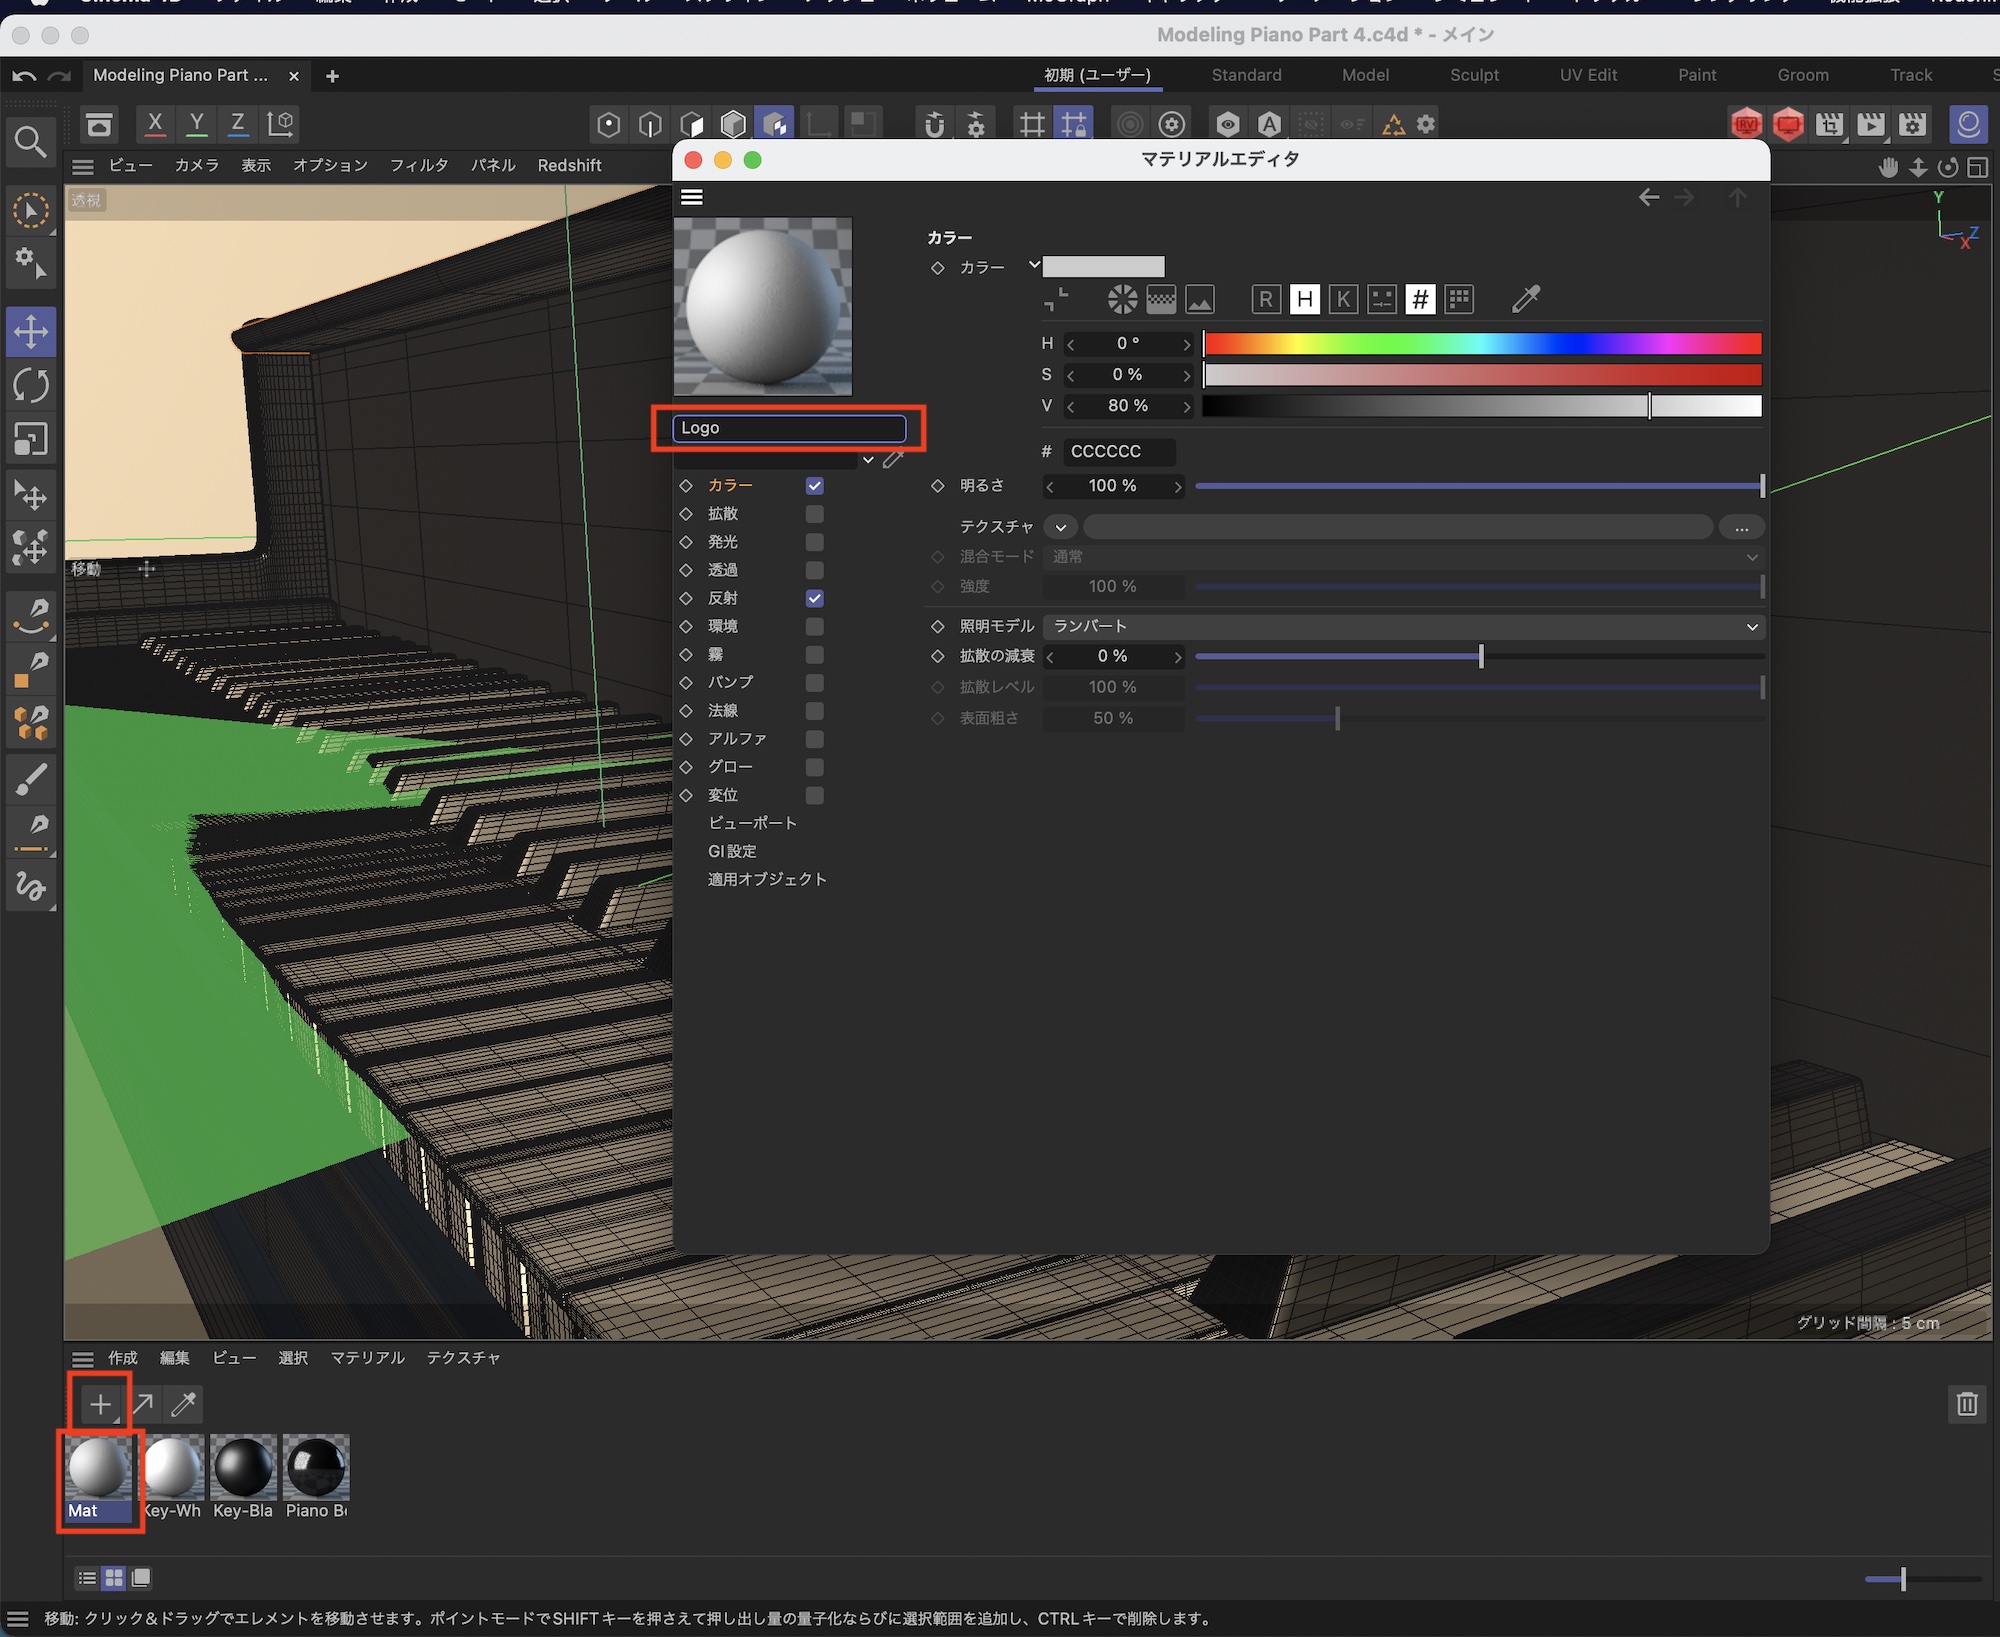Click the new material plus icon
2000x1637 pixels.
pyautogui.click(x=100, y=1404)
